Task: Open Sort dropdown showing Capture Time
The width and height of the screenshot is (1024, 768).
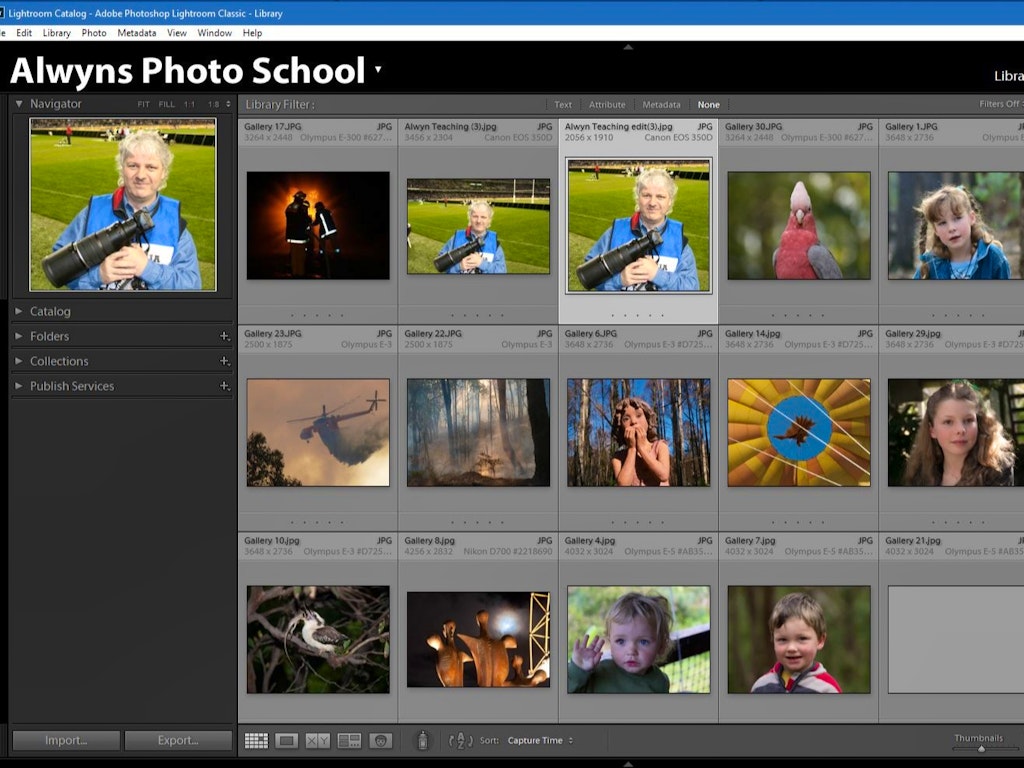Action: click(x=540, y=741)
